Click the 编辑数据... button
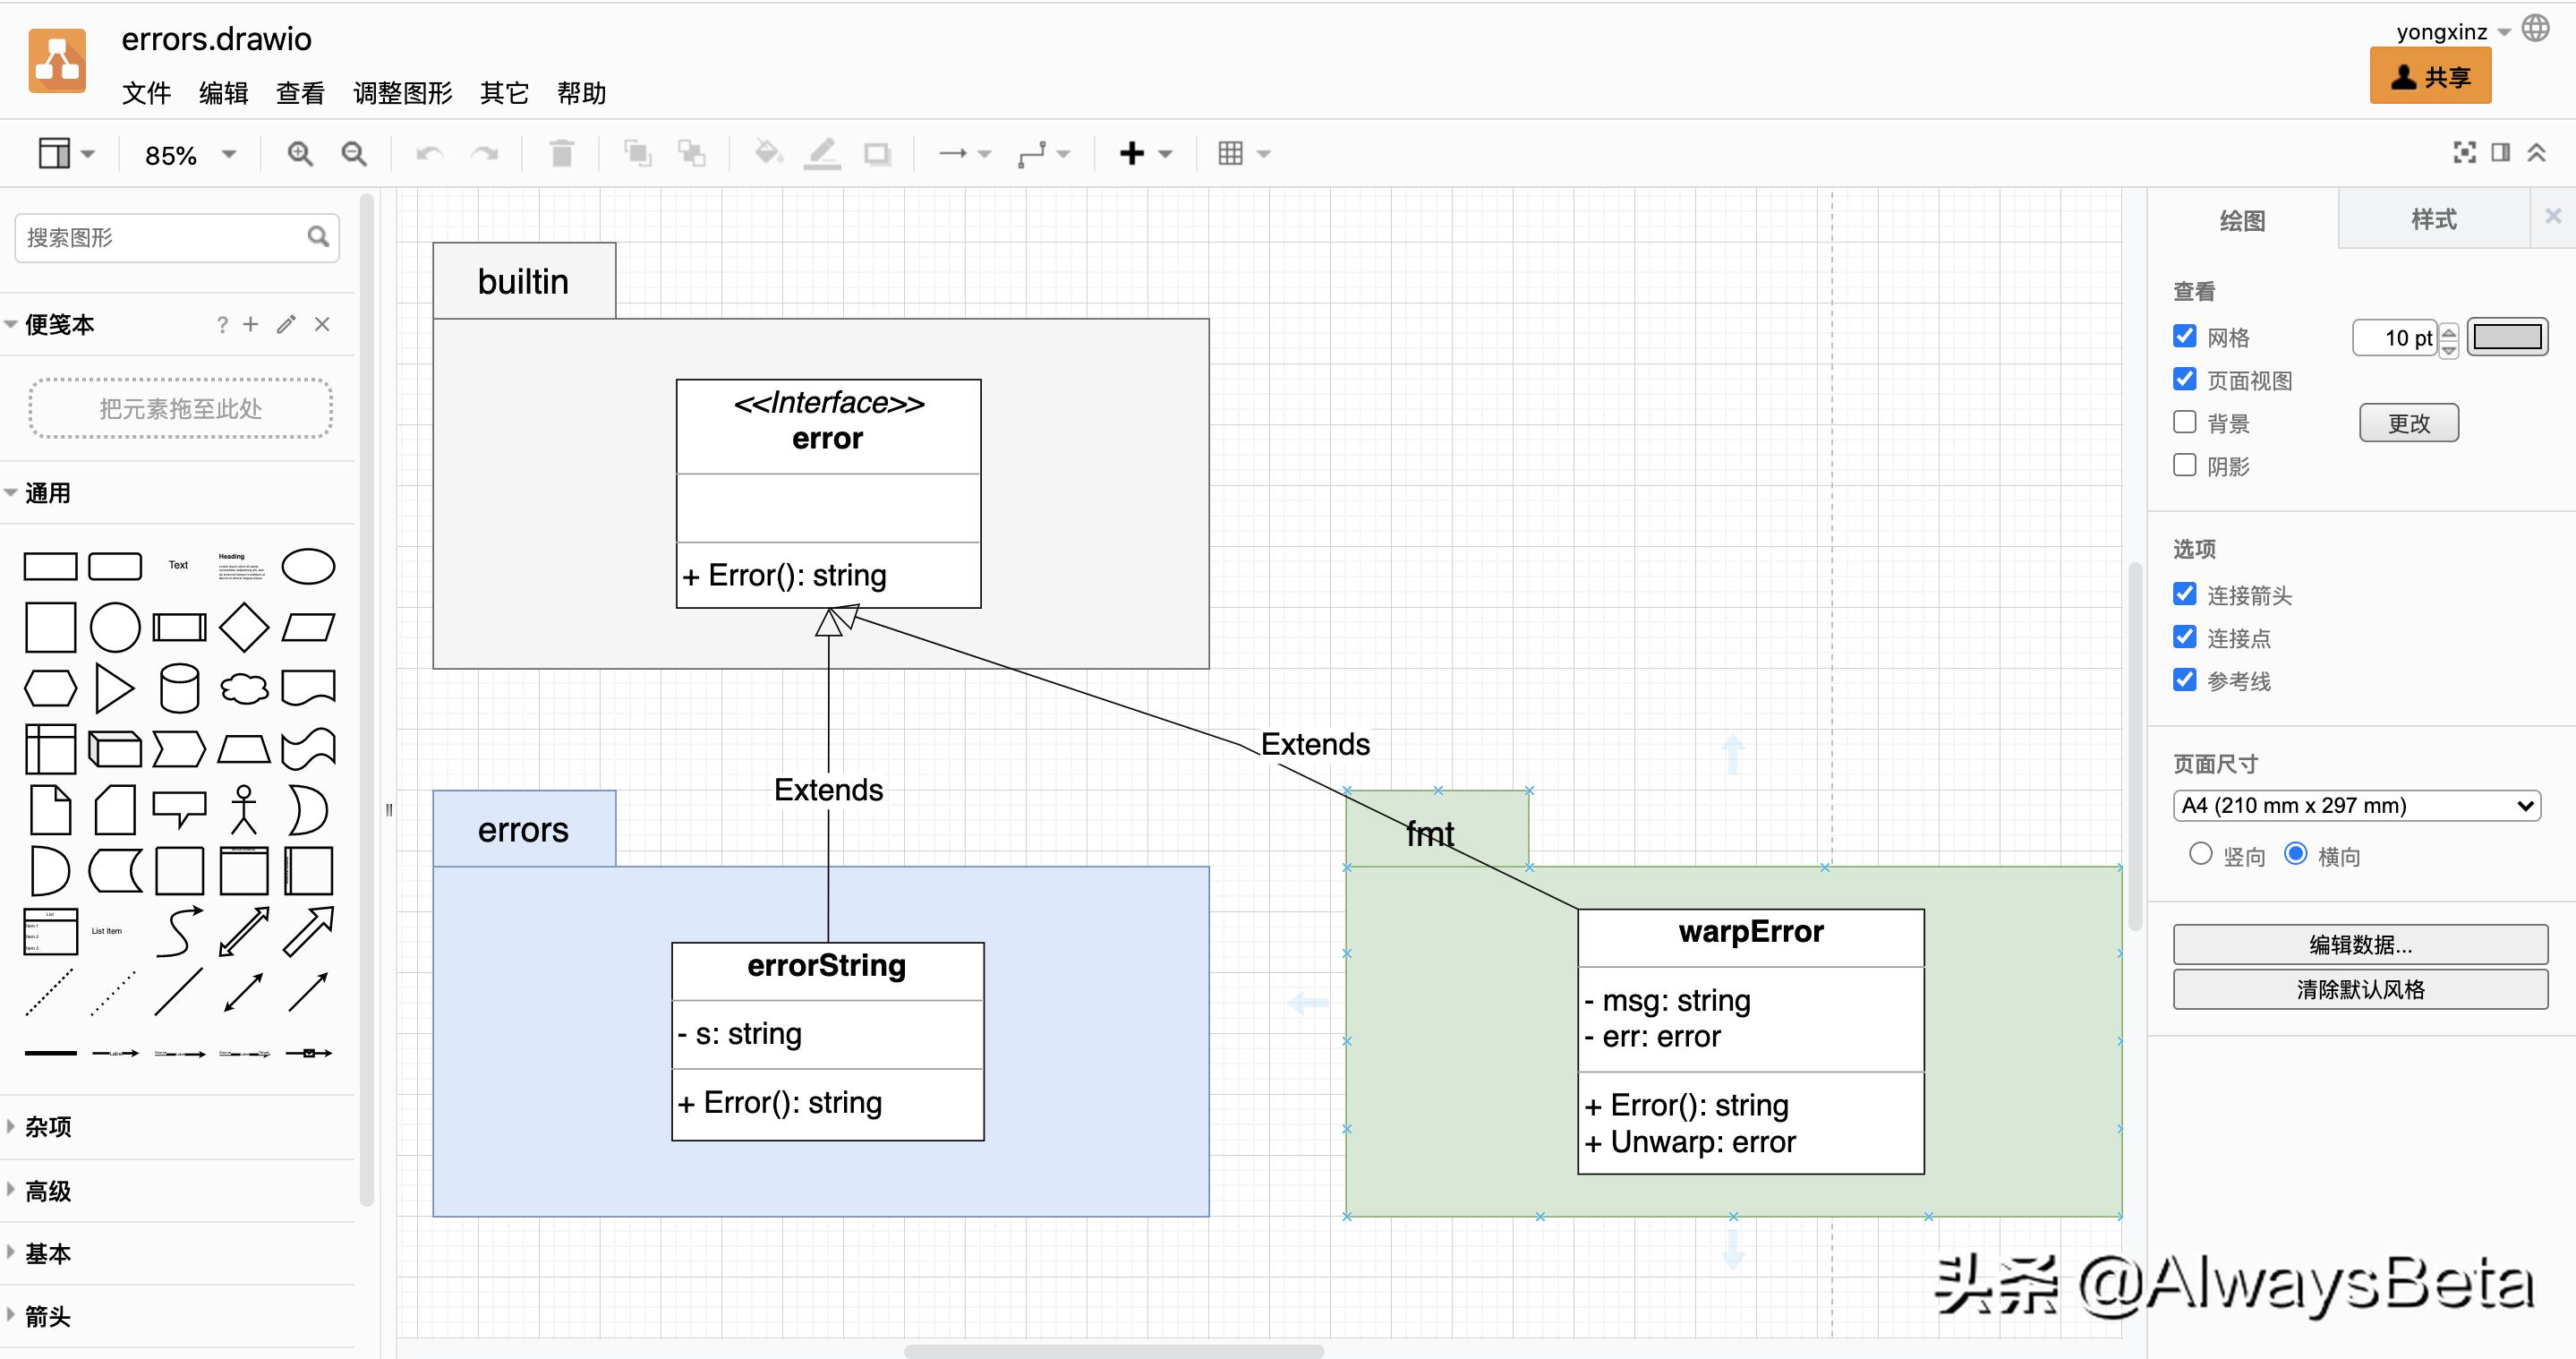2576x1359 pixels. coord(2359,945)
